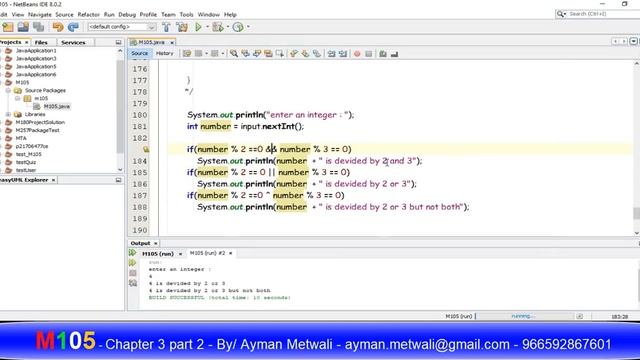
Task: Click the Find Selection magnifier icon
Action: tap(234, 54)
